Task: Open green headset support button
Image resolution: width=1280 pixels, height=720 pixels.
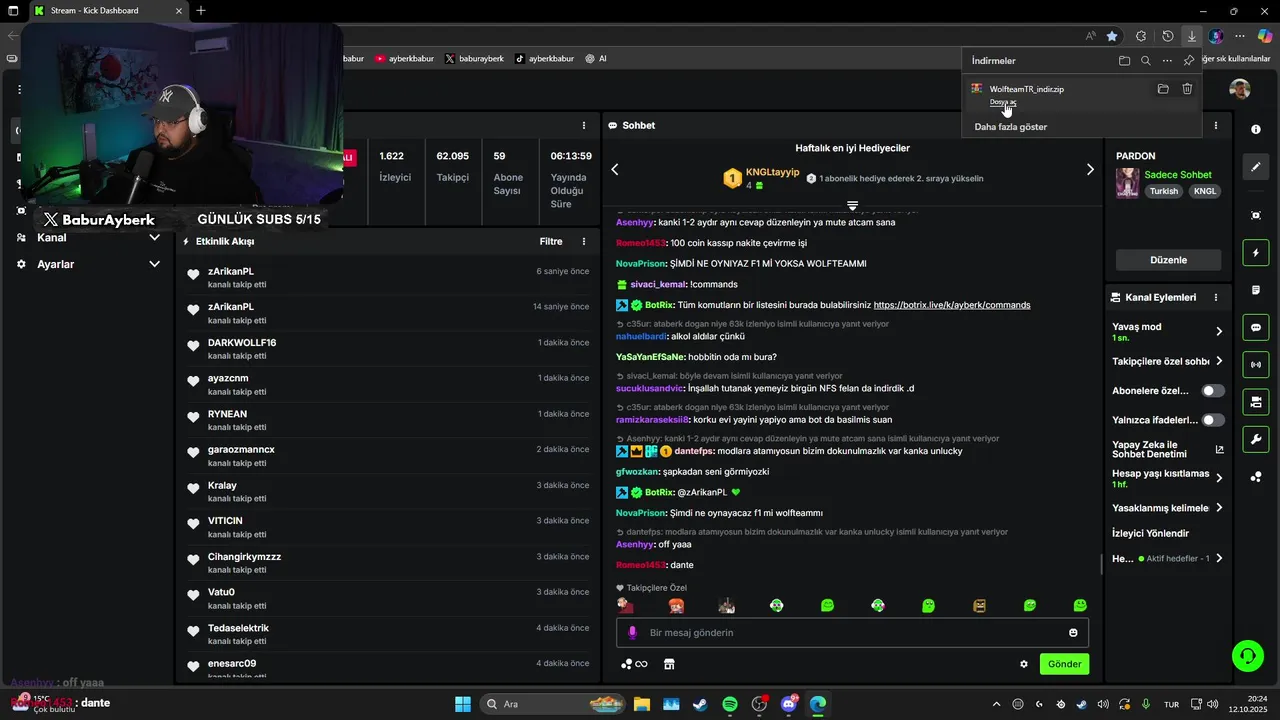Action: [x=1248, y=656]
